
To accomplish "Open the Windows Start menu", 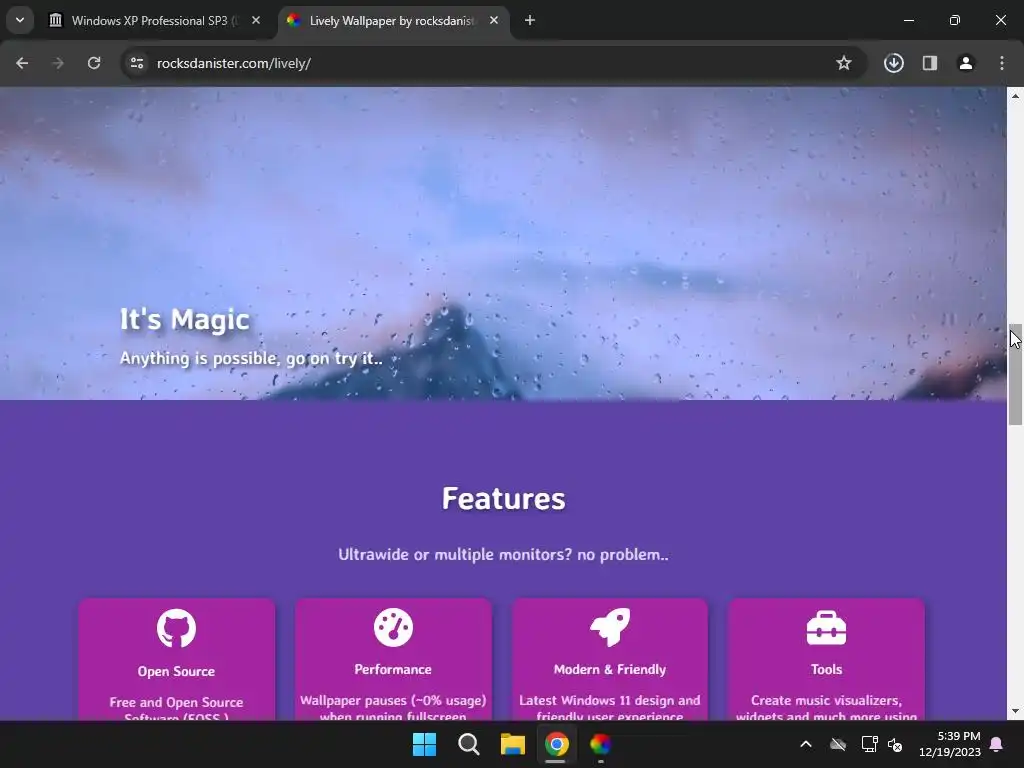I will click(424, 744).
